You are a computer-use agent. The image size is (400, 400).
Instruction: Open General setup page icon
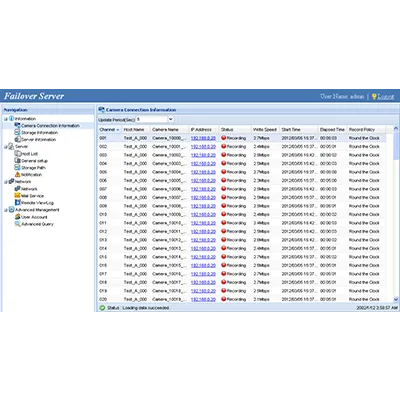(x=17, y=161)
